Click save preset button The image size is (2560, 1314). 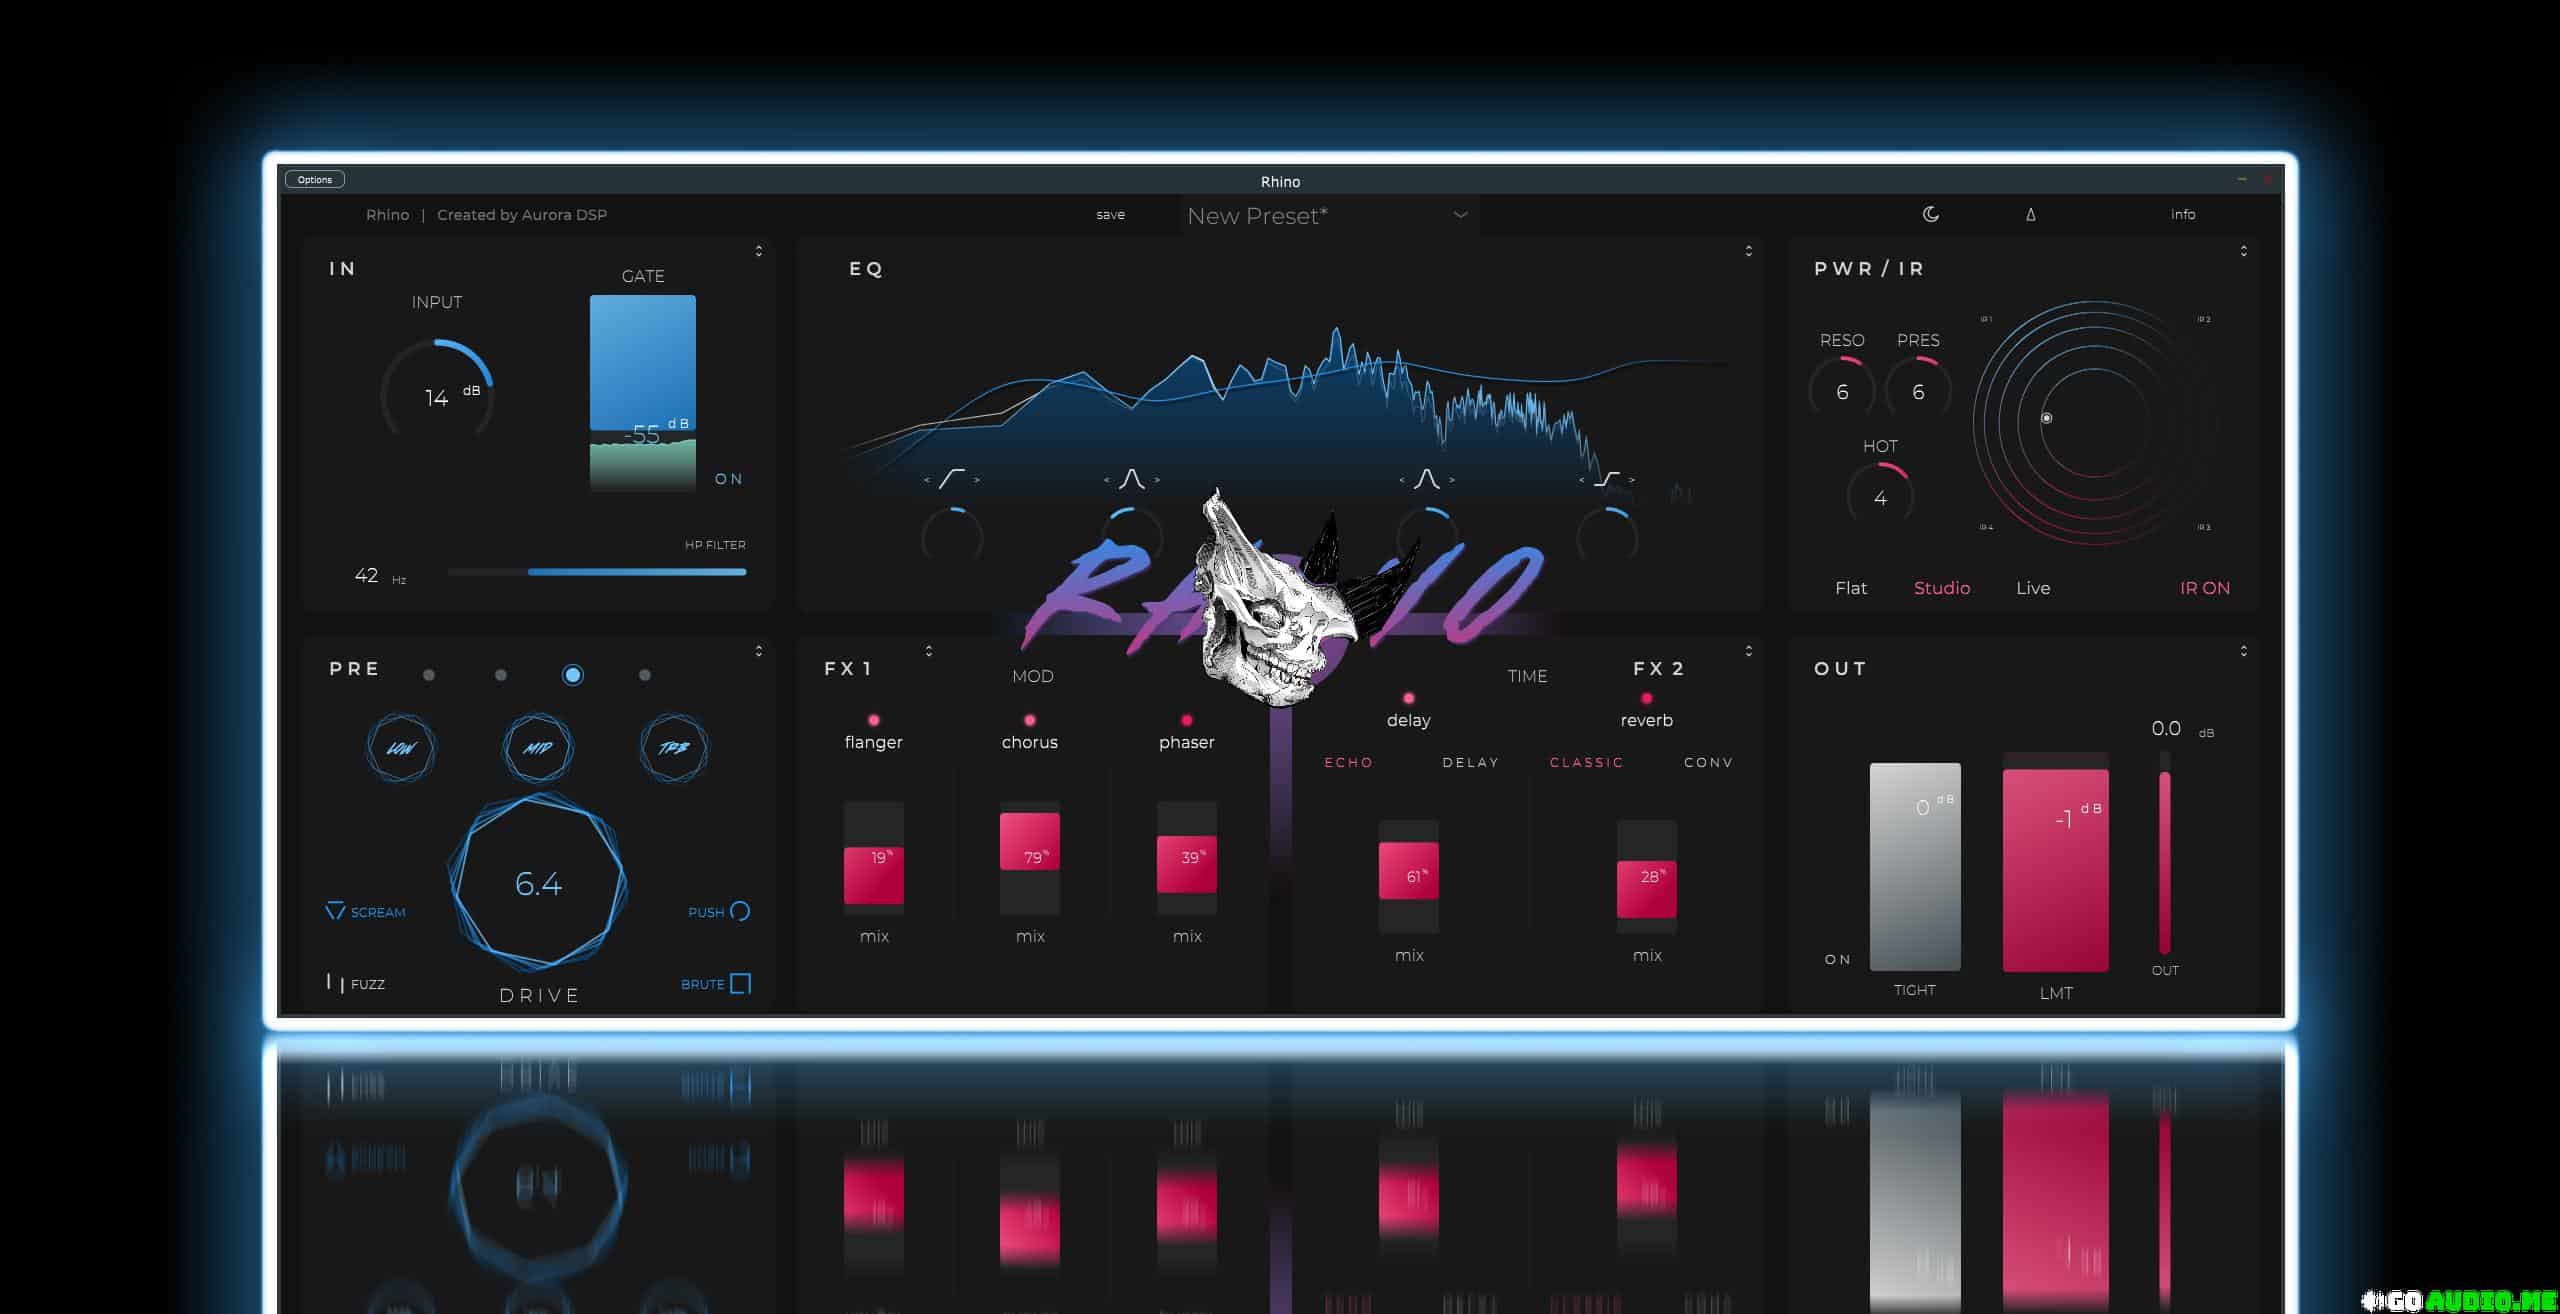[x=1110, y=214]
